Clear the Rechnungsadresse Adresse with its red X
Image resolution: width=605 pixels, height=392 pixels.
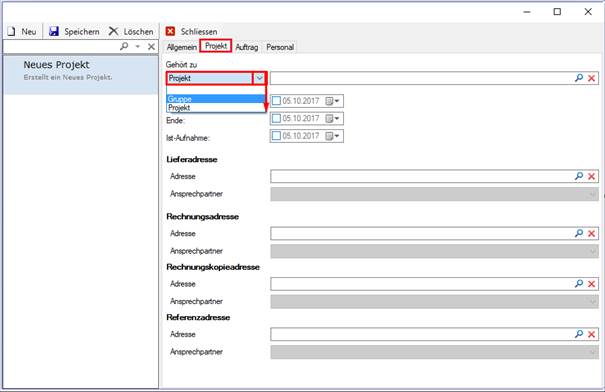(x=591, y=233)
